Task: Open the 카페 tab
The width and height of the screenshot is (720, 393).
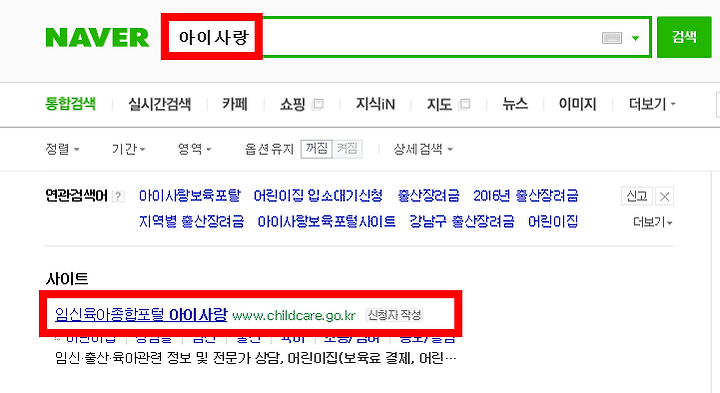Action: pyautogui.click(x=235, y=104)
